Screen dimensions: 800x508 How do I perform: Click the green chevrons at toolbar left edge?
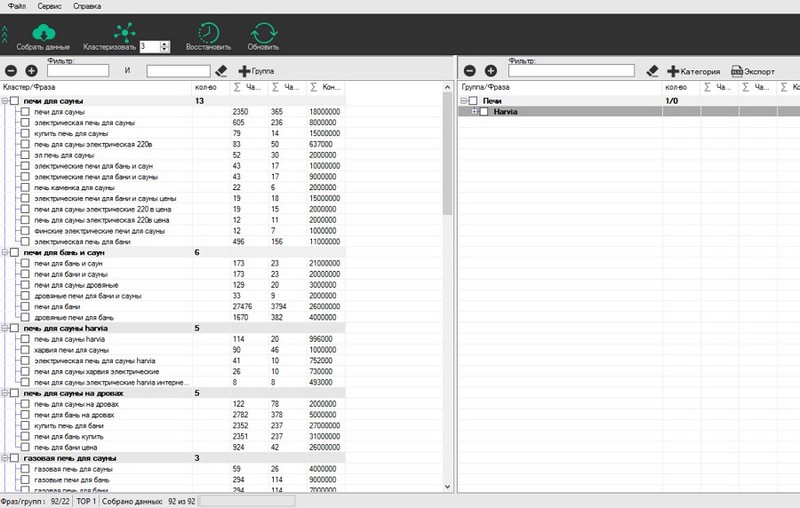(x=5, y=37)
